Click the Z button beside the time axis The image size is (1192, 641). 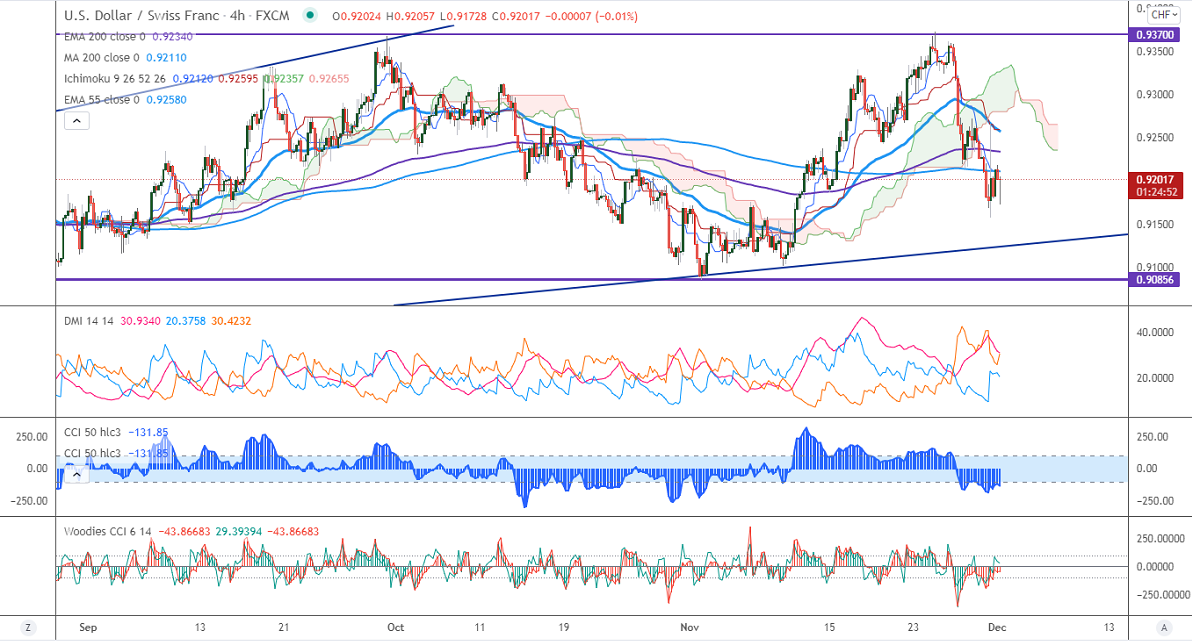(x=28, y=627)
